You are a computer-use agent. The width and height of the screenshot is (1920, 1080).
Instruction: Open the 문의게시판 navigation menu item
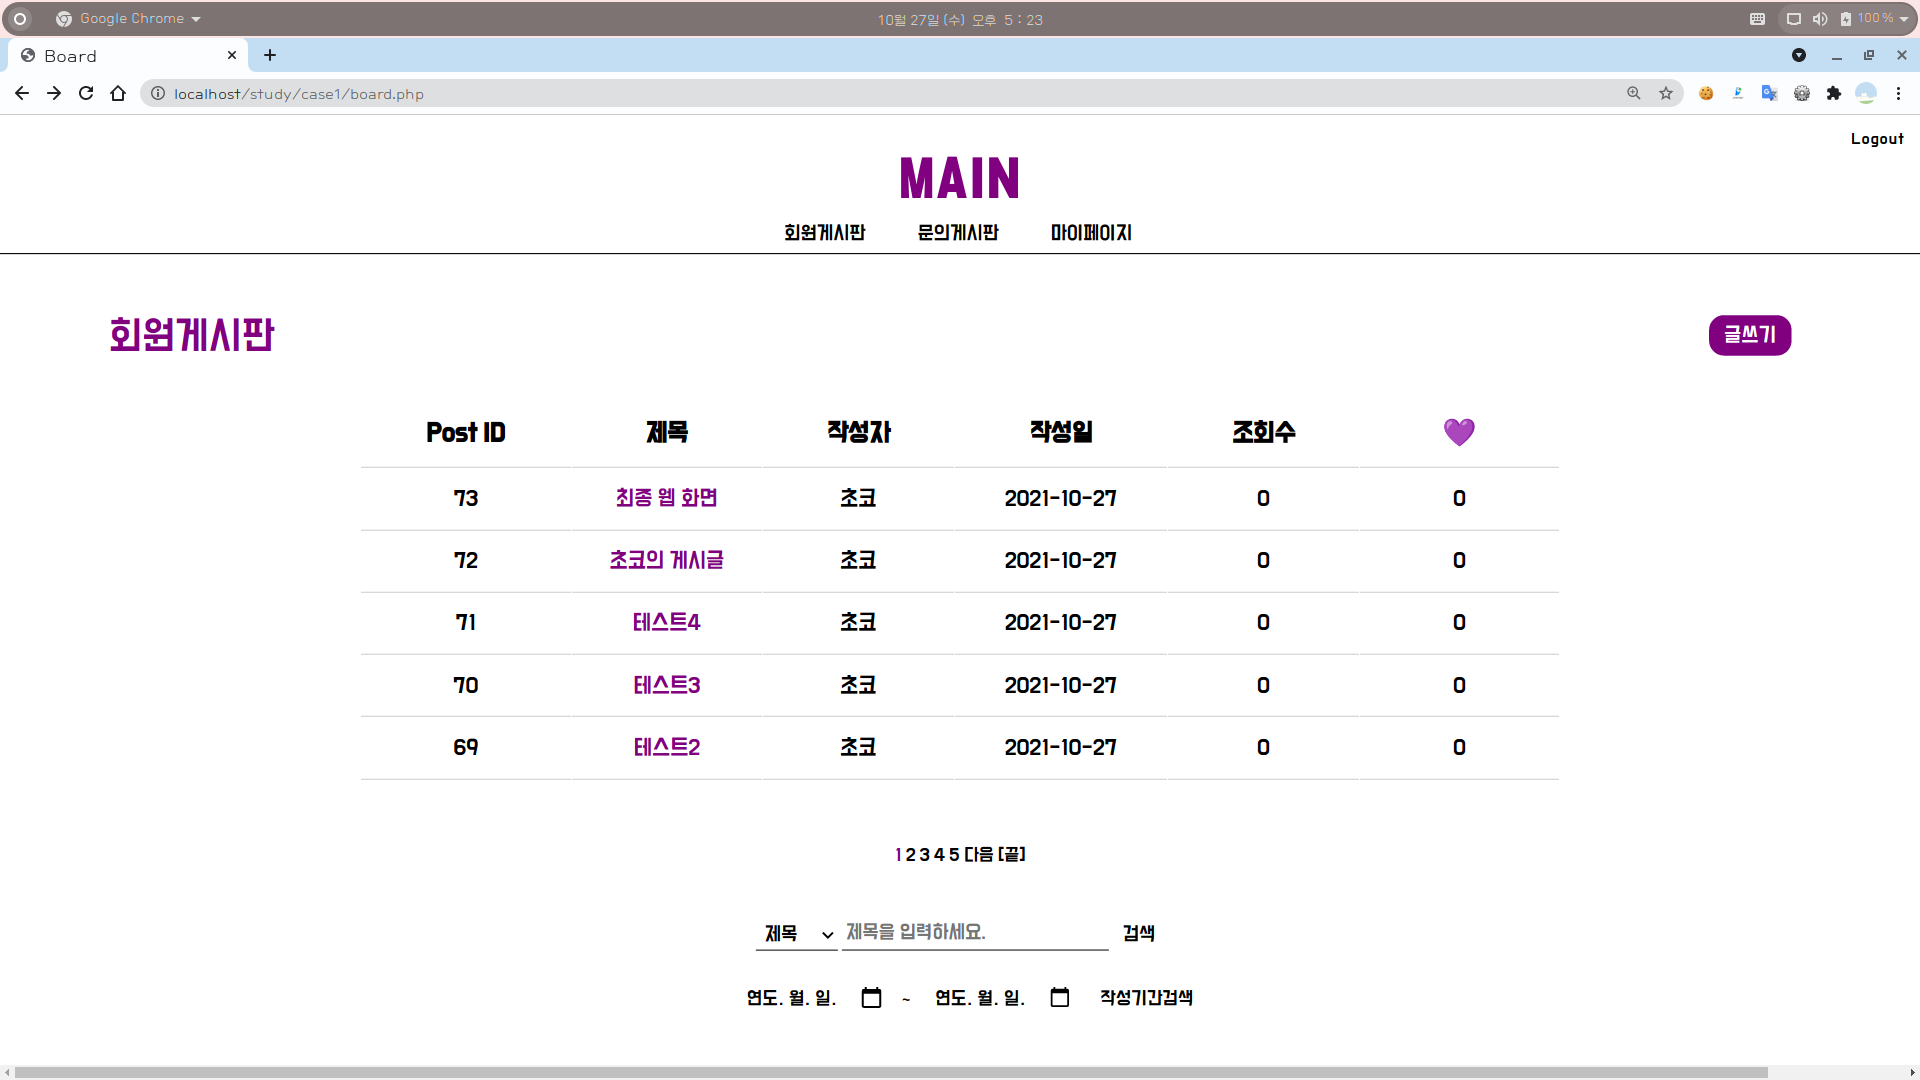[958, 233]
